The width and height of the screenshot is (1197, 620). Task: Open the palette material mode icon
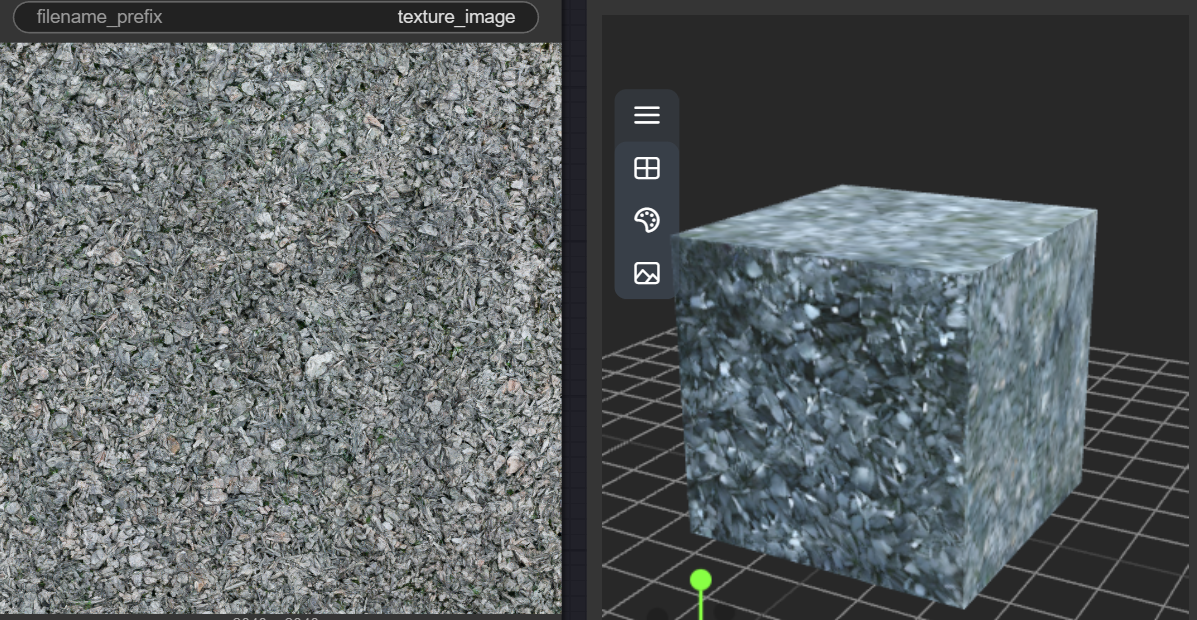647,220
